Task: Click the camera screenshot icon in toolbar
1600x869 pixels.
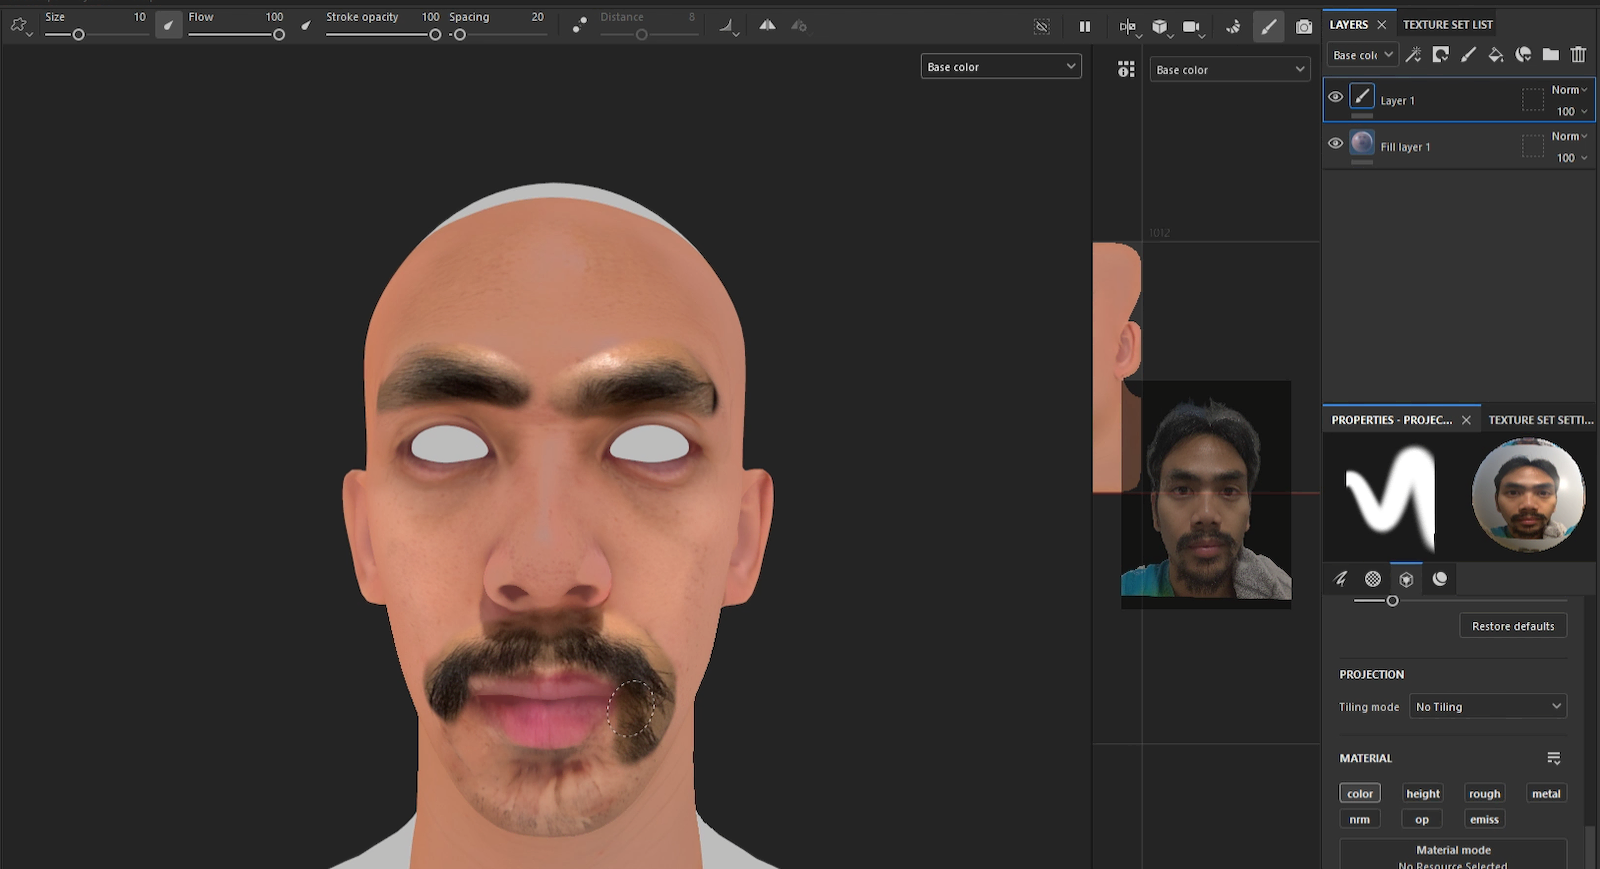Action: click(x=1303, y=27)
